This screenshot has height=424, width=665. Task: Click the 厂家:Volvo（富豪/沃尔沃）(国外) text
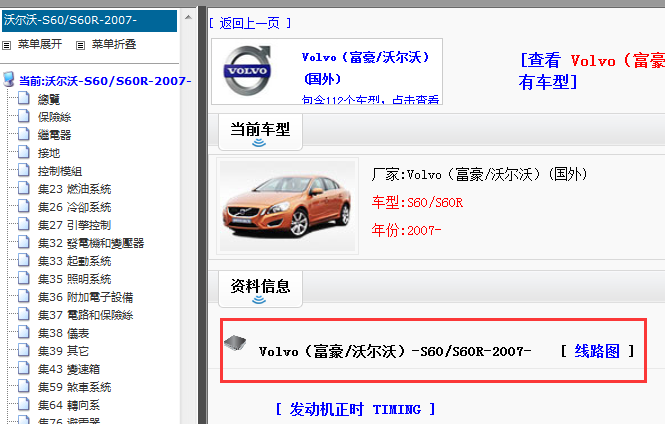pos(479,174)
